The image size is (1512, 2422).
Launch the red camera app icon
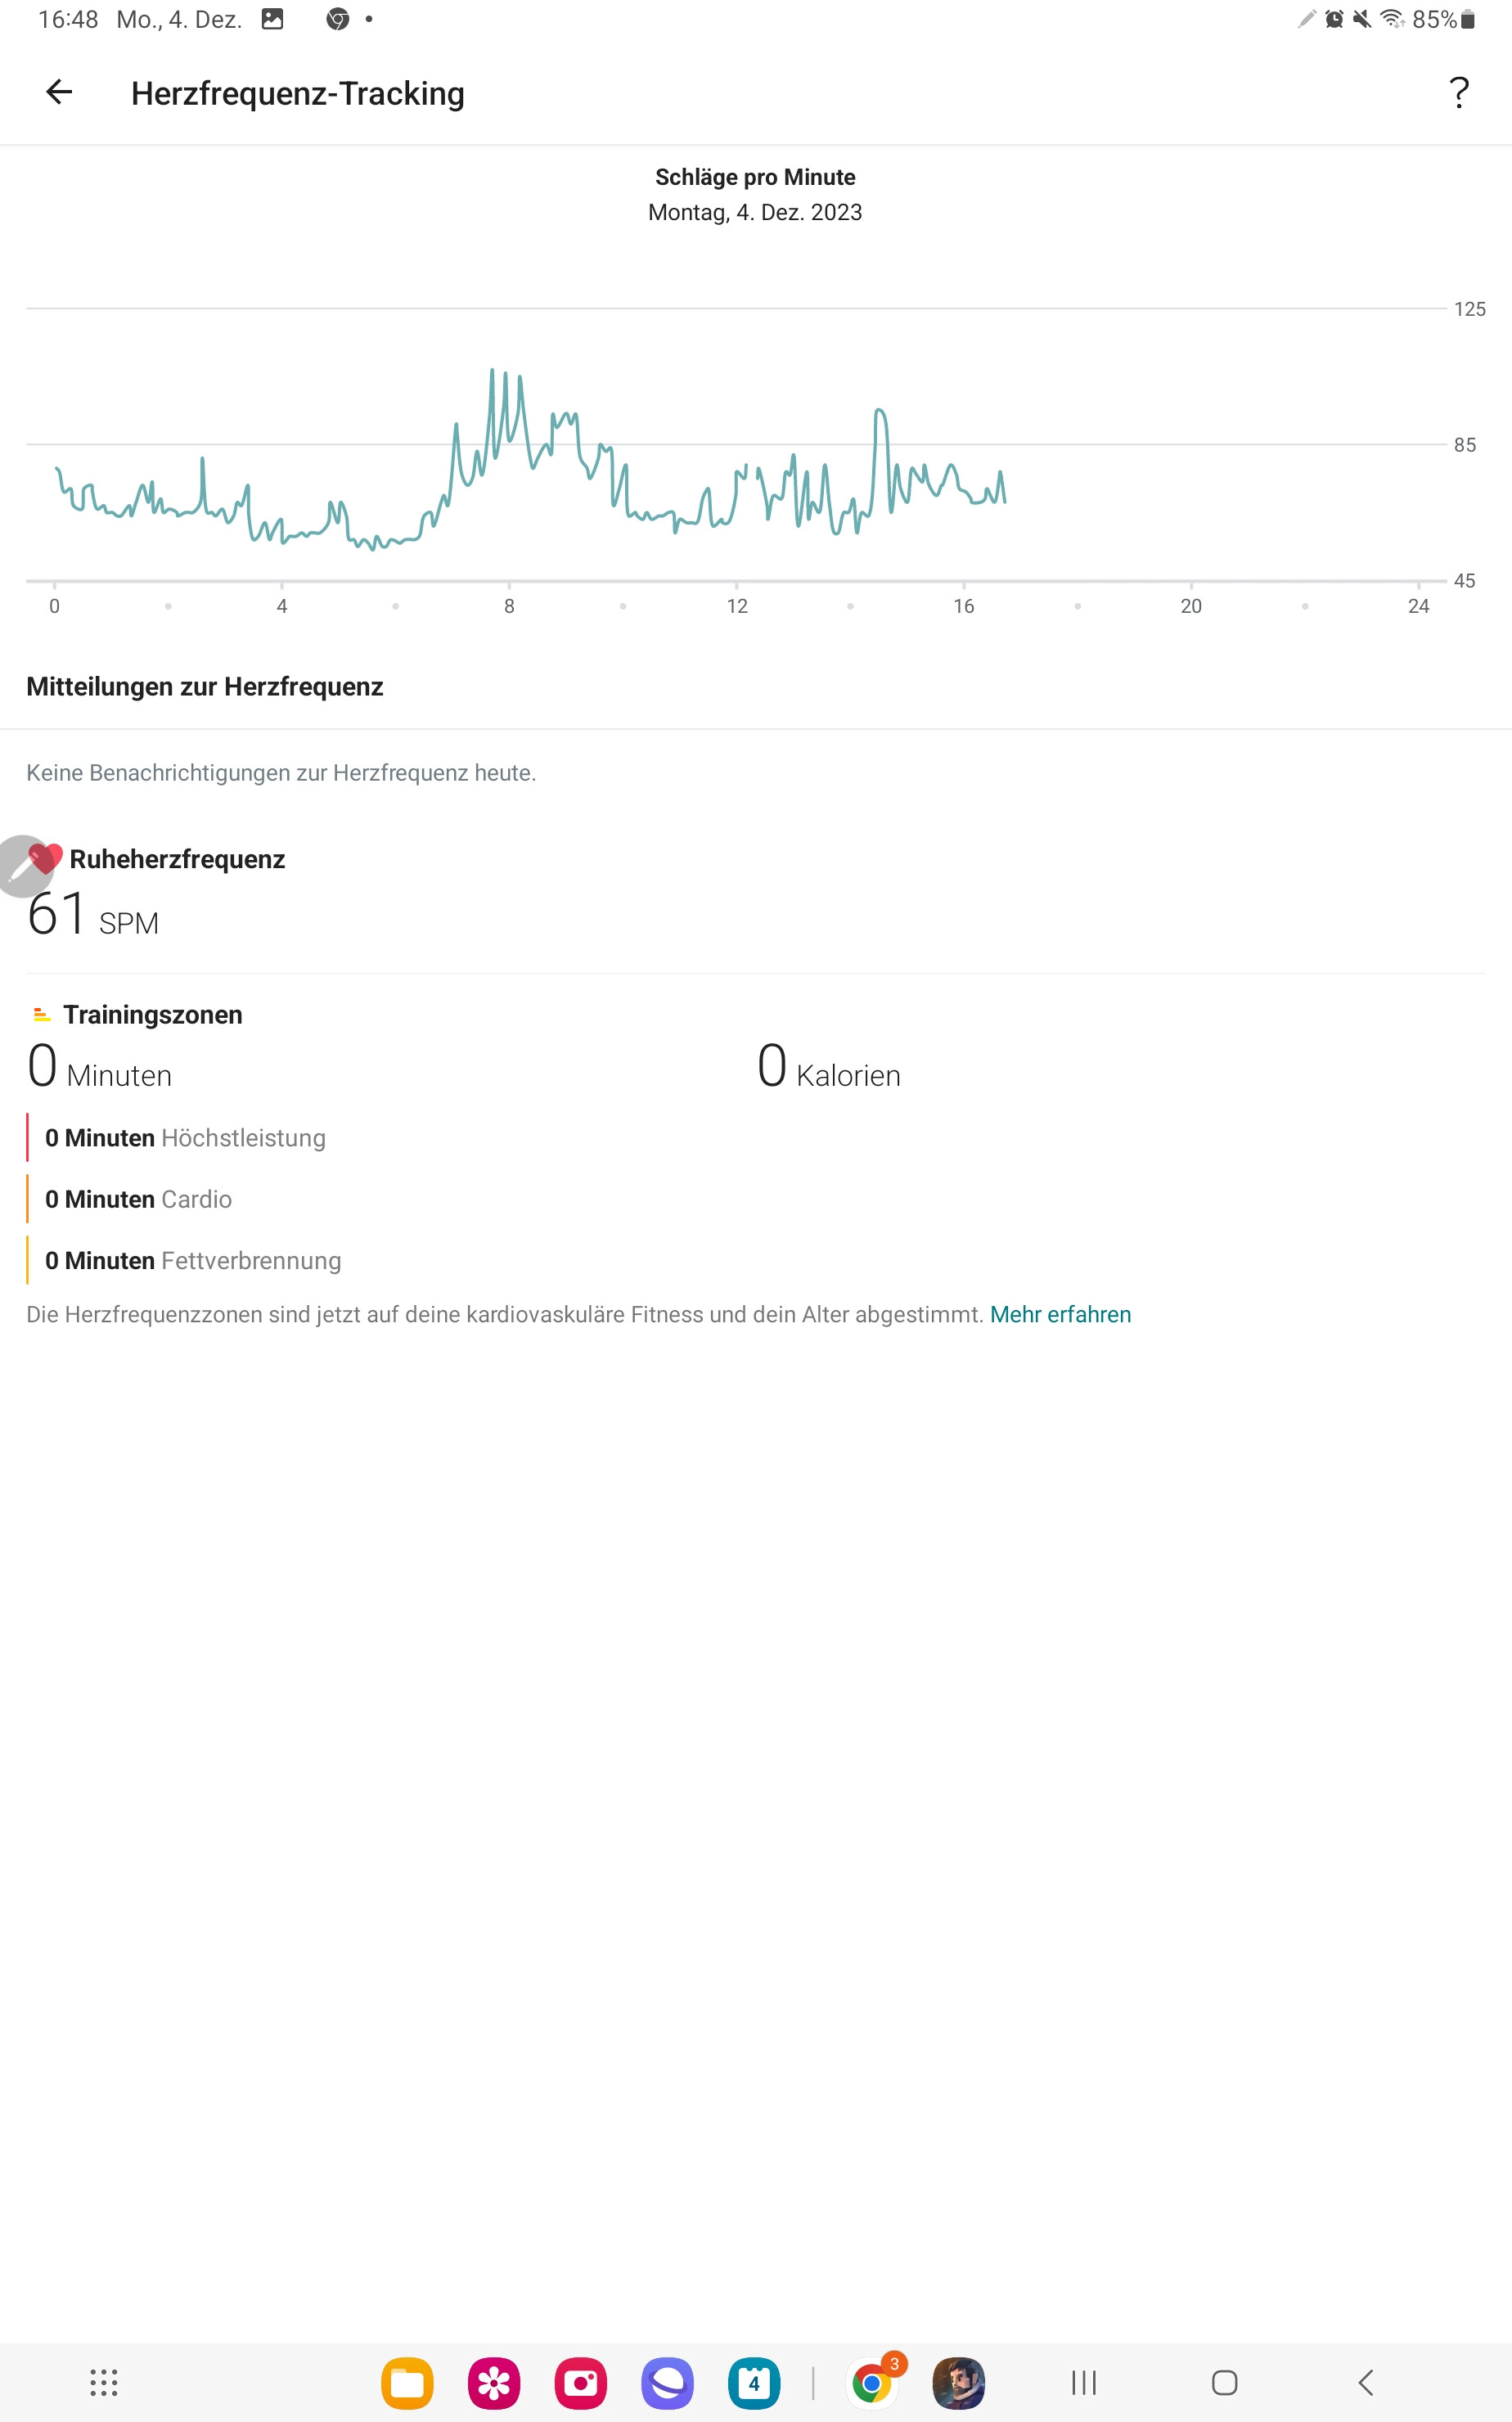coord(581,2383)
